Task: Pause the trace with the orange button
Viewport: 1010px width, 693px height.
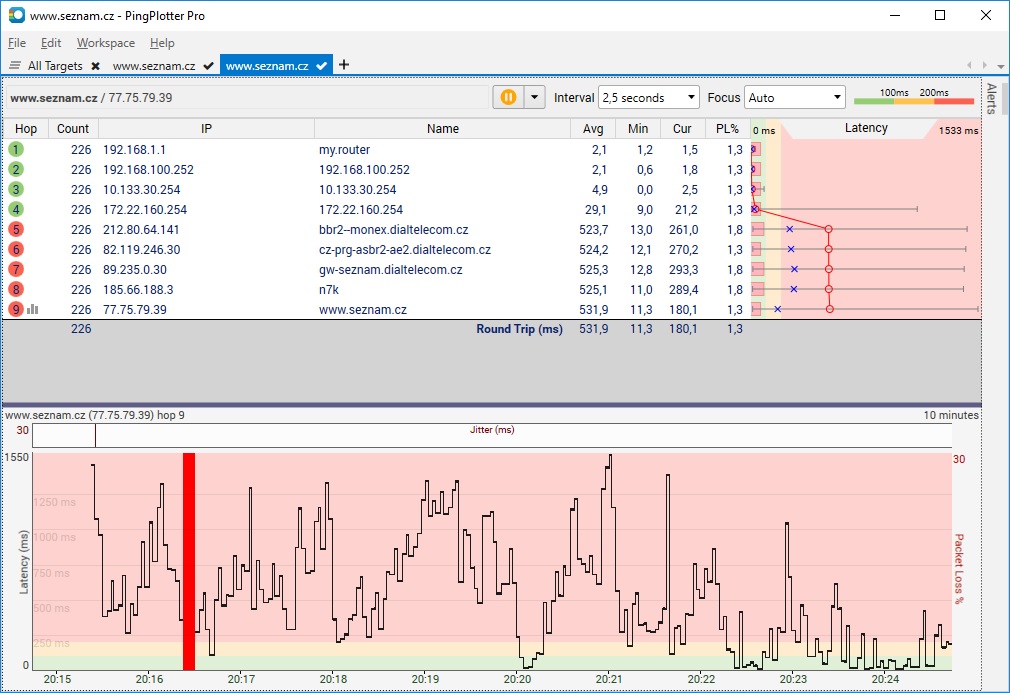Action: click(x=508, y=97)
